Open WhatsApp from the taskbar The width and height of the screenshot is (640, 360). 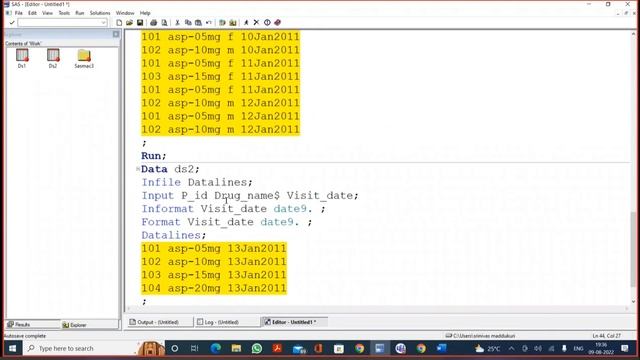pyautogui.click(x=257, y=348)
